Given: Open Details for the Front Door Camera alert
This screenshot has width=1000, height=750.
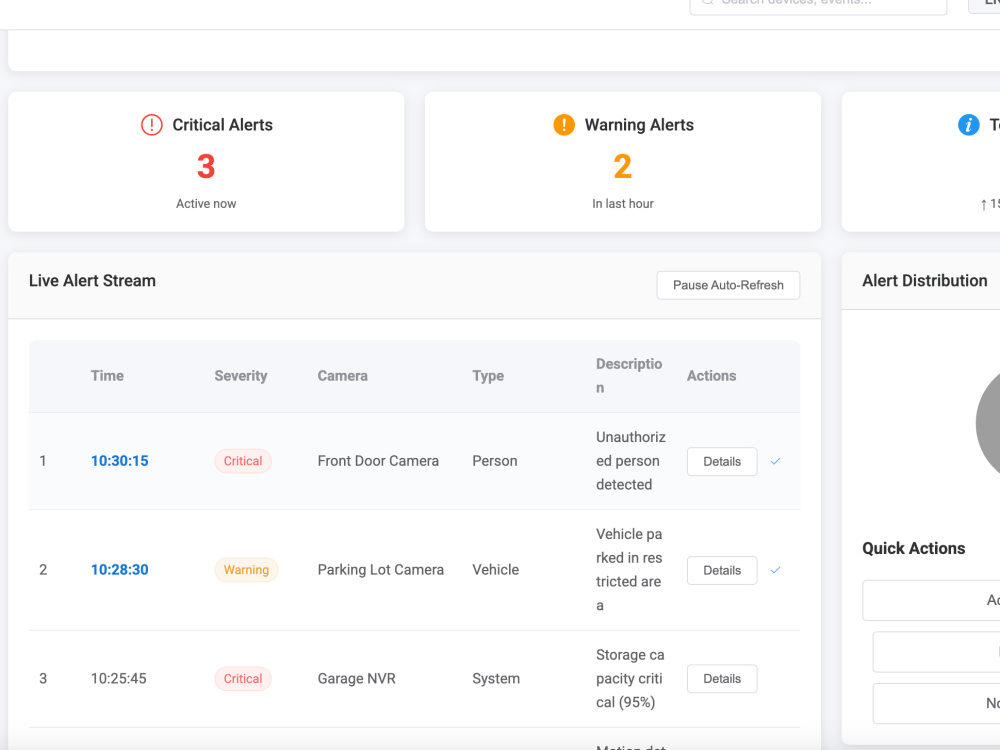Looking at the screenshot, I should tap(722, 462).
